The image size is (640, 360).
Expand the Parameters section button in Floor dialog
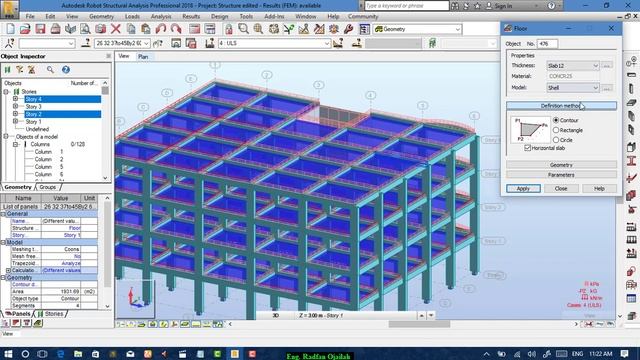(x=561, y=175)
